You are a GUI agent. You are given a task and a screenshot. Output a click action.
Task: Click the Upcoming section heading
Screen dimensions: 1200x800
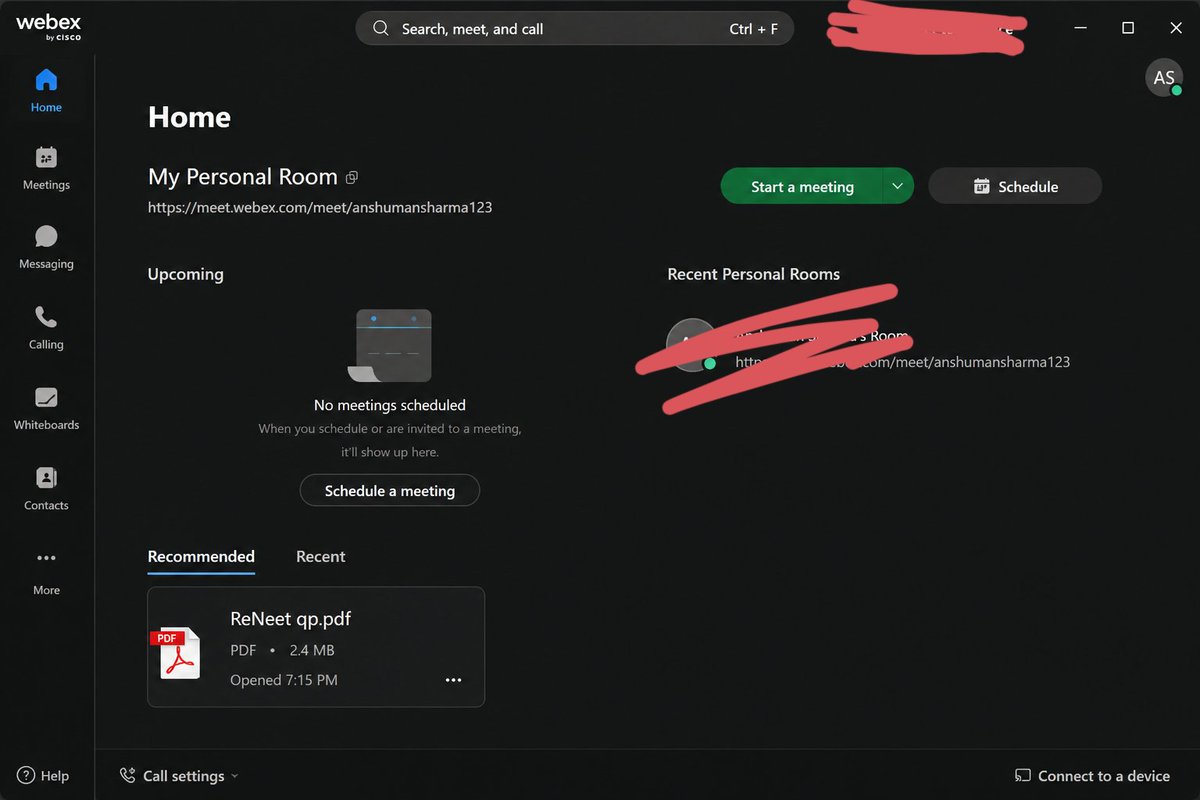pos(186,274)
